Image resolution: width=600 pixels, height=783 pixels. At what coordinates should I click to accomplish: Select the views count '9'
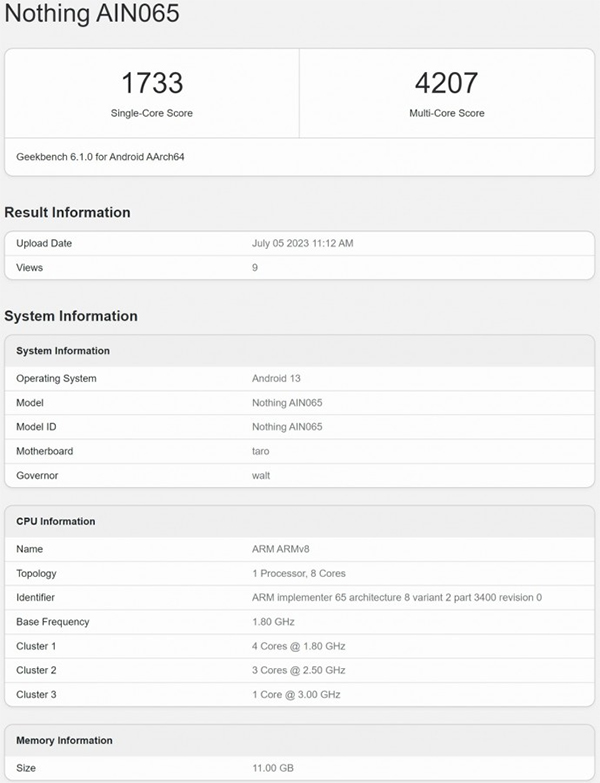pos(255,268)
